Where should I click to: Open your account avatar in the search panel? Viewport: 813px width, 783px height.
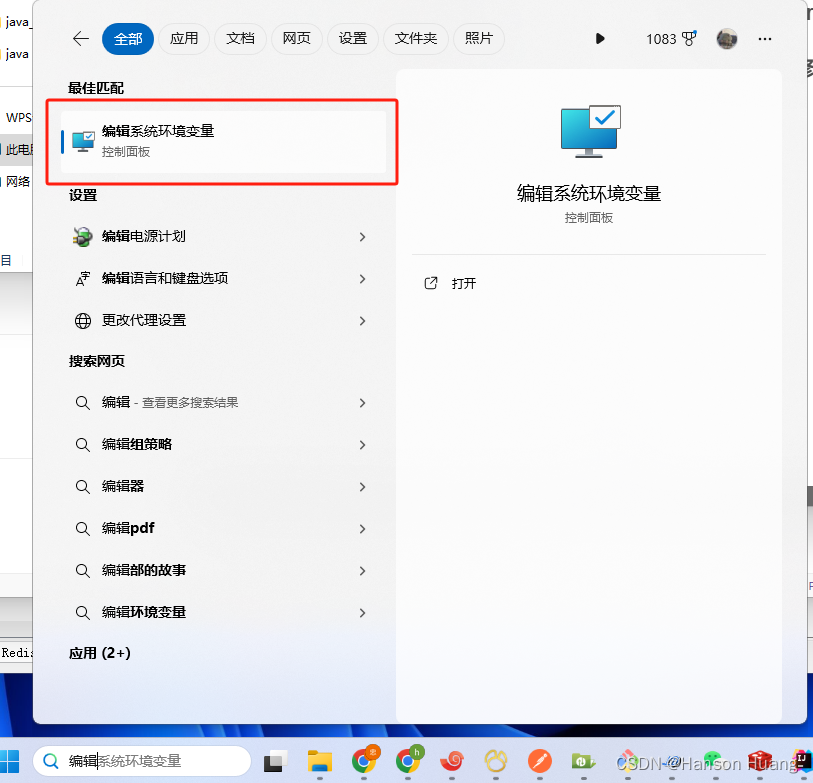(726, 39)
